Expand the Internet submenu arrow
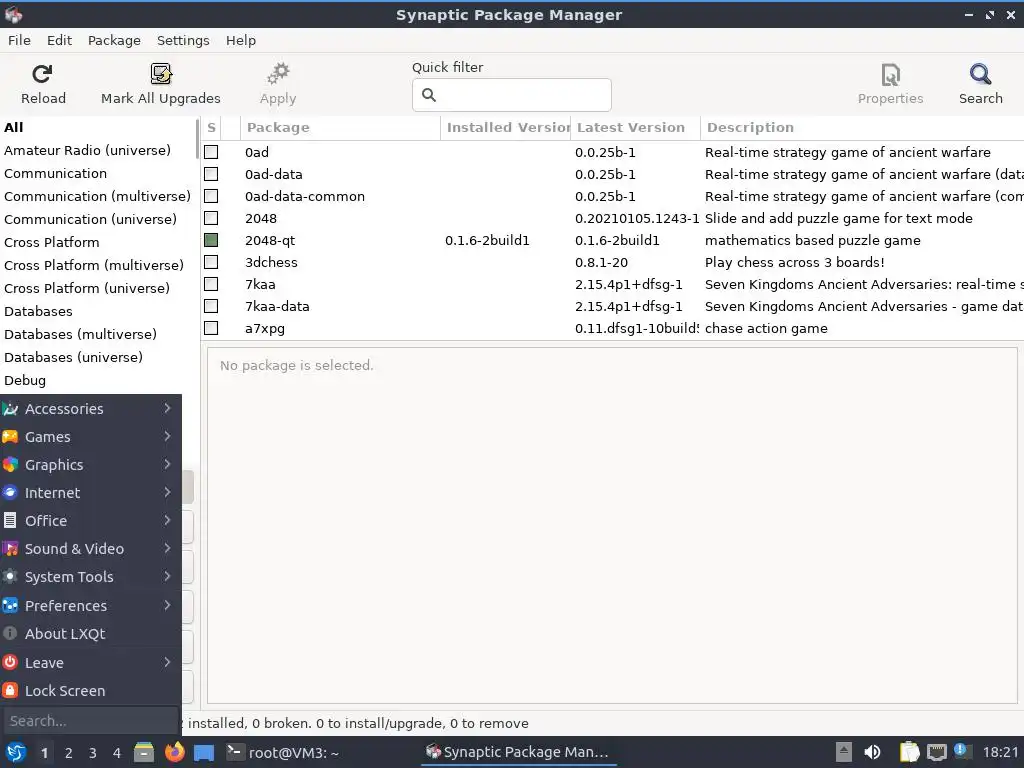1024x768 pixels. pos(167,492)
